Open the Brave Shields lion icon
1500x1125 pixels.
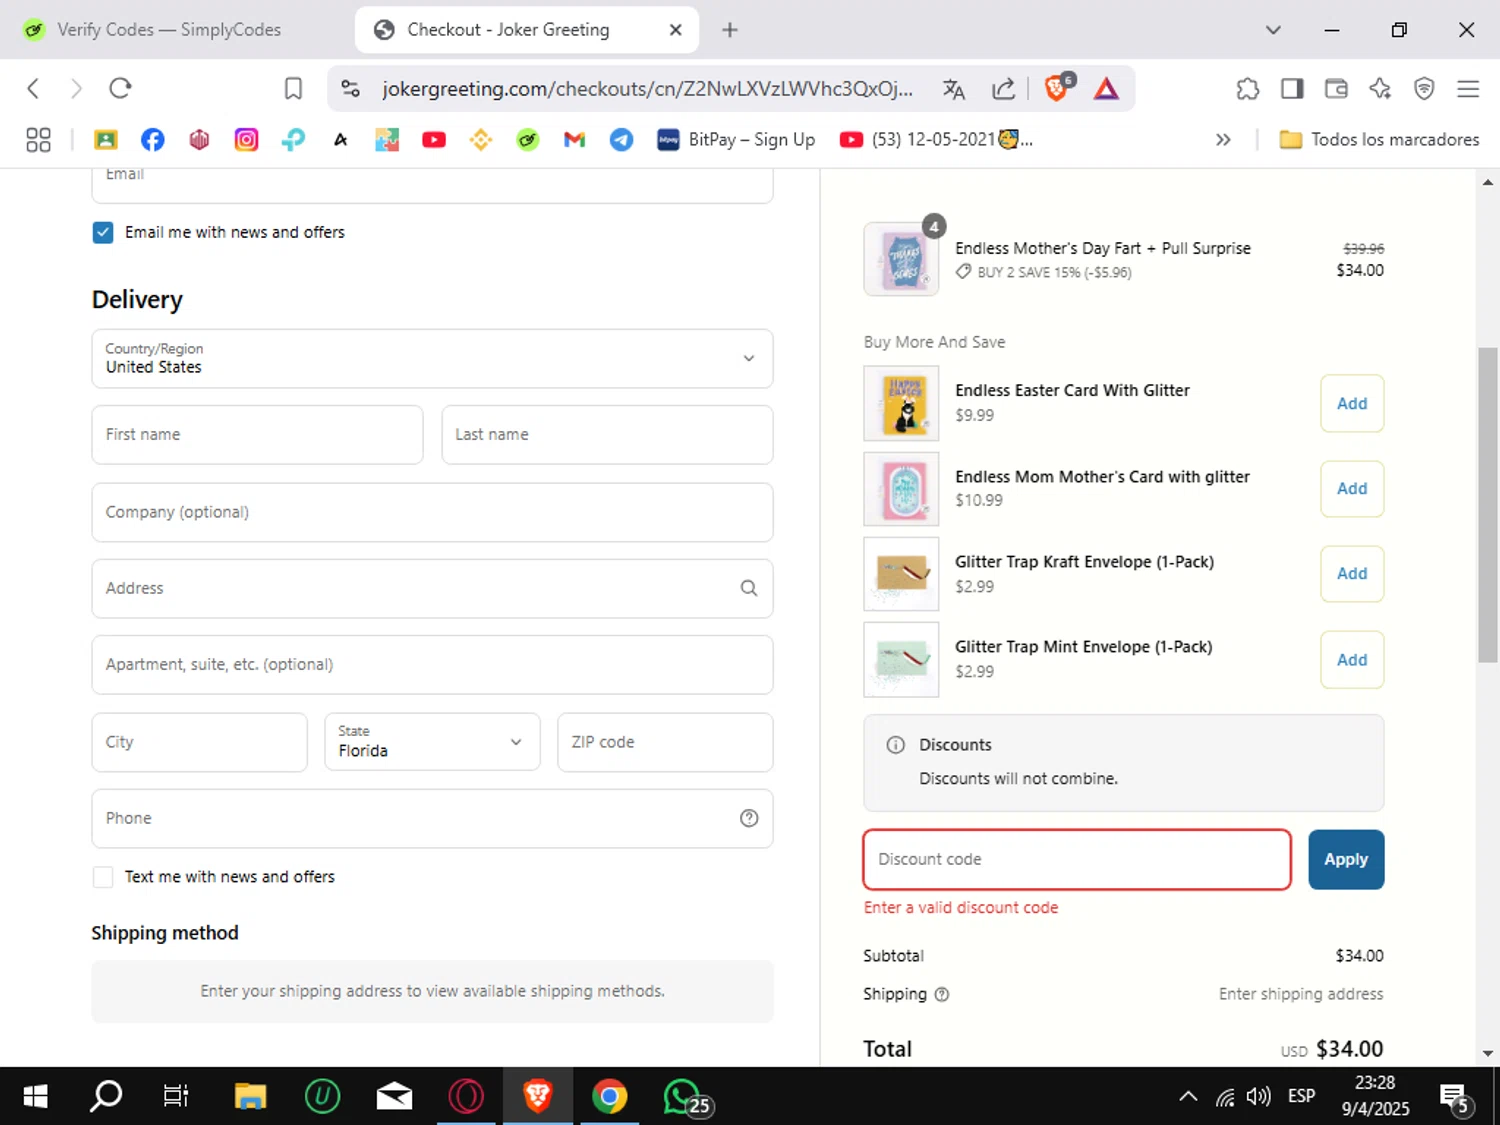pyautogui.click(x=1056, y=89)
